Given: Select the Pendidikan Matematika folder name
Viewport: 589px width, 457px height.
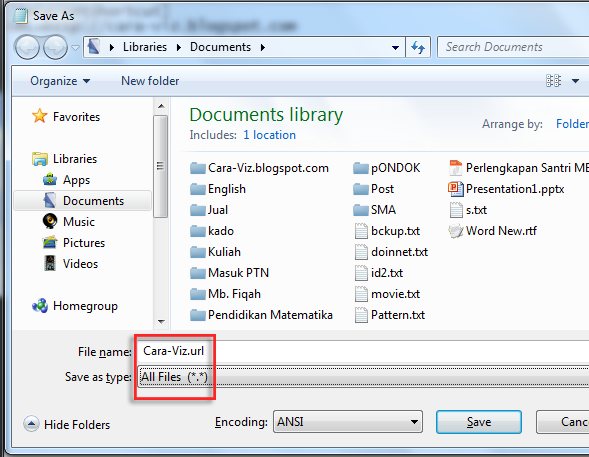Looking at the screenshot, I should [270, 315].
